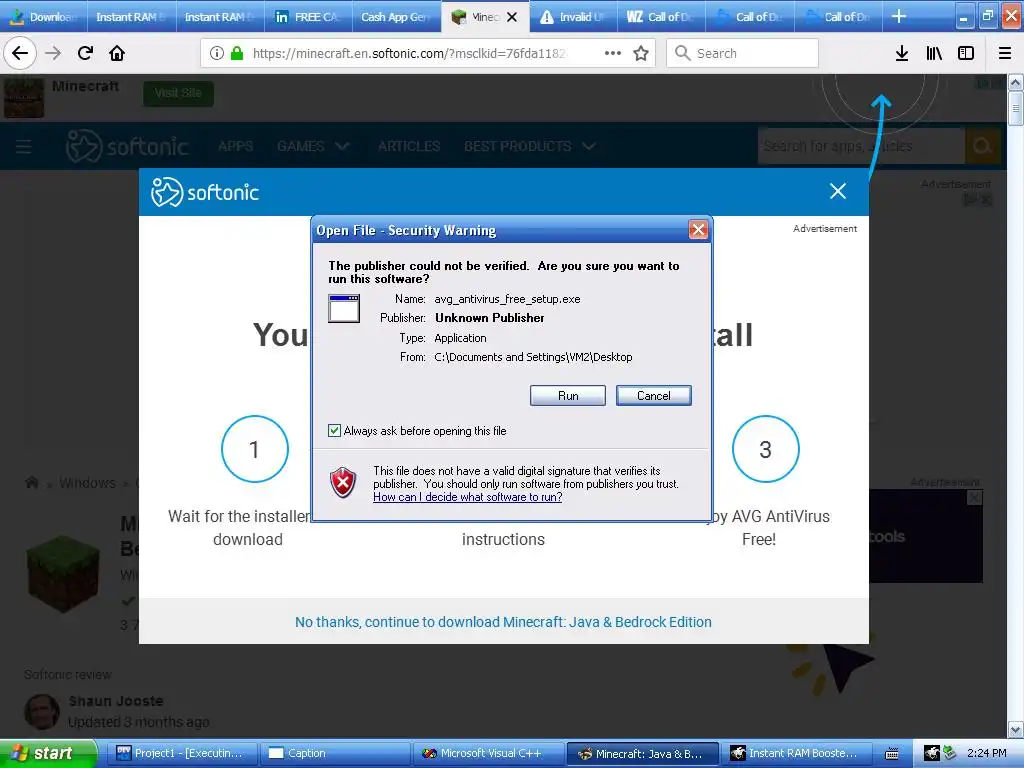Switch to the Cash App Gen tab
This screenshot has height=768, width=1024.
point(396,17)
